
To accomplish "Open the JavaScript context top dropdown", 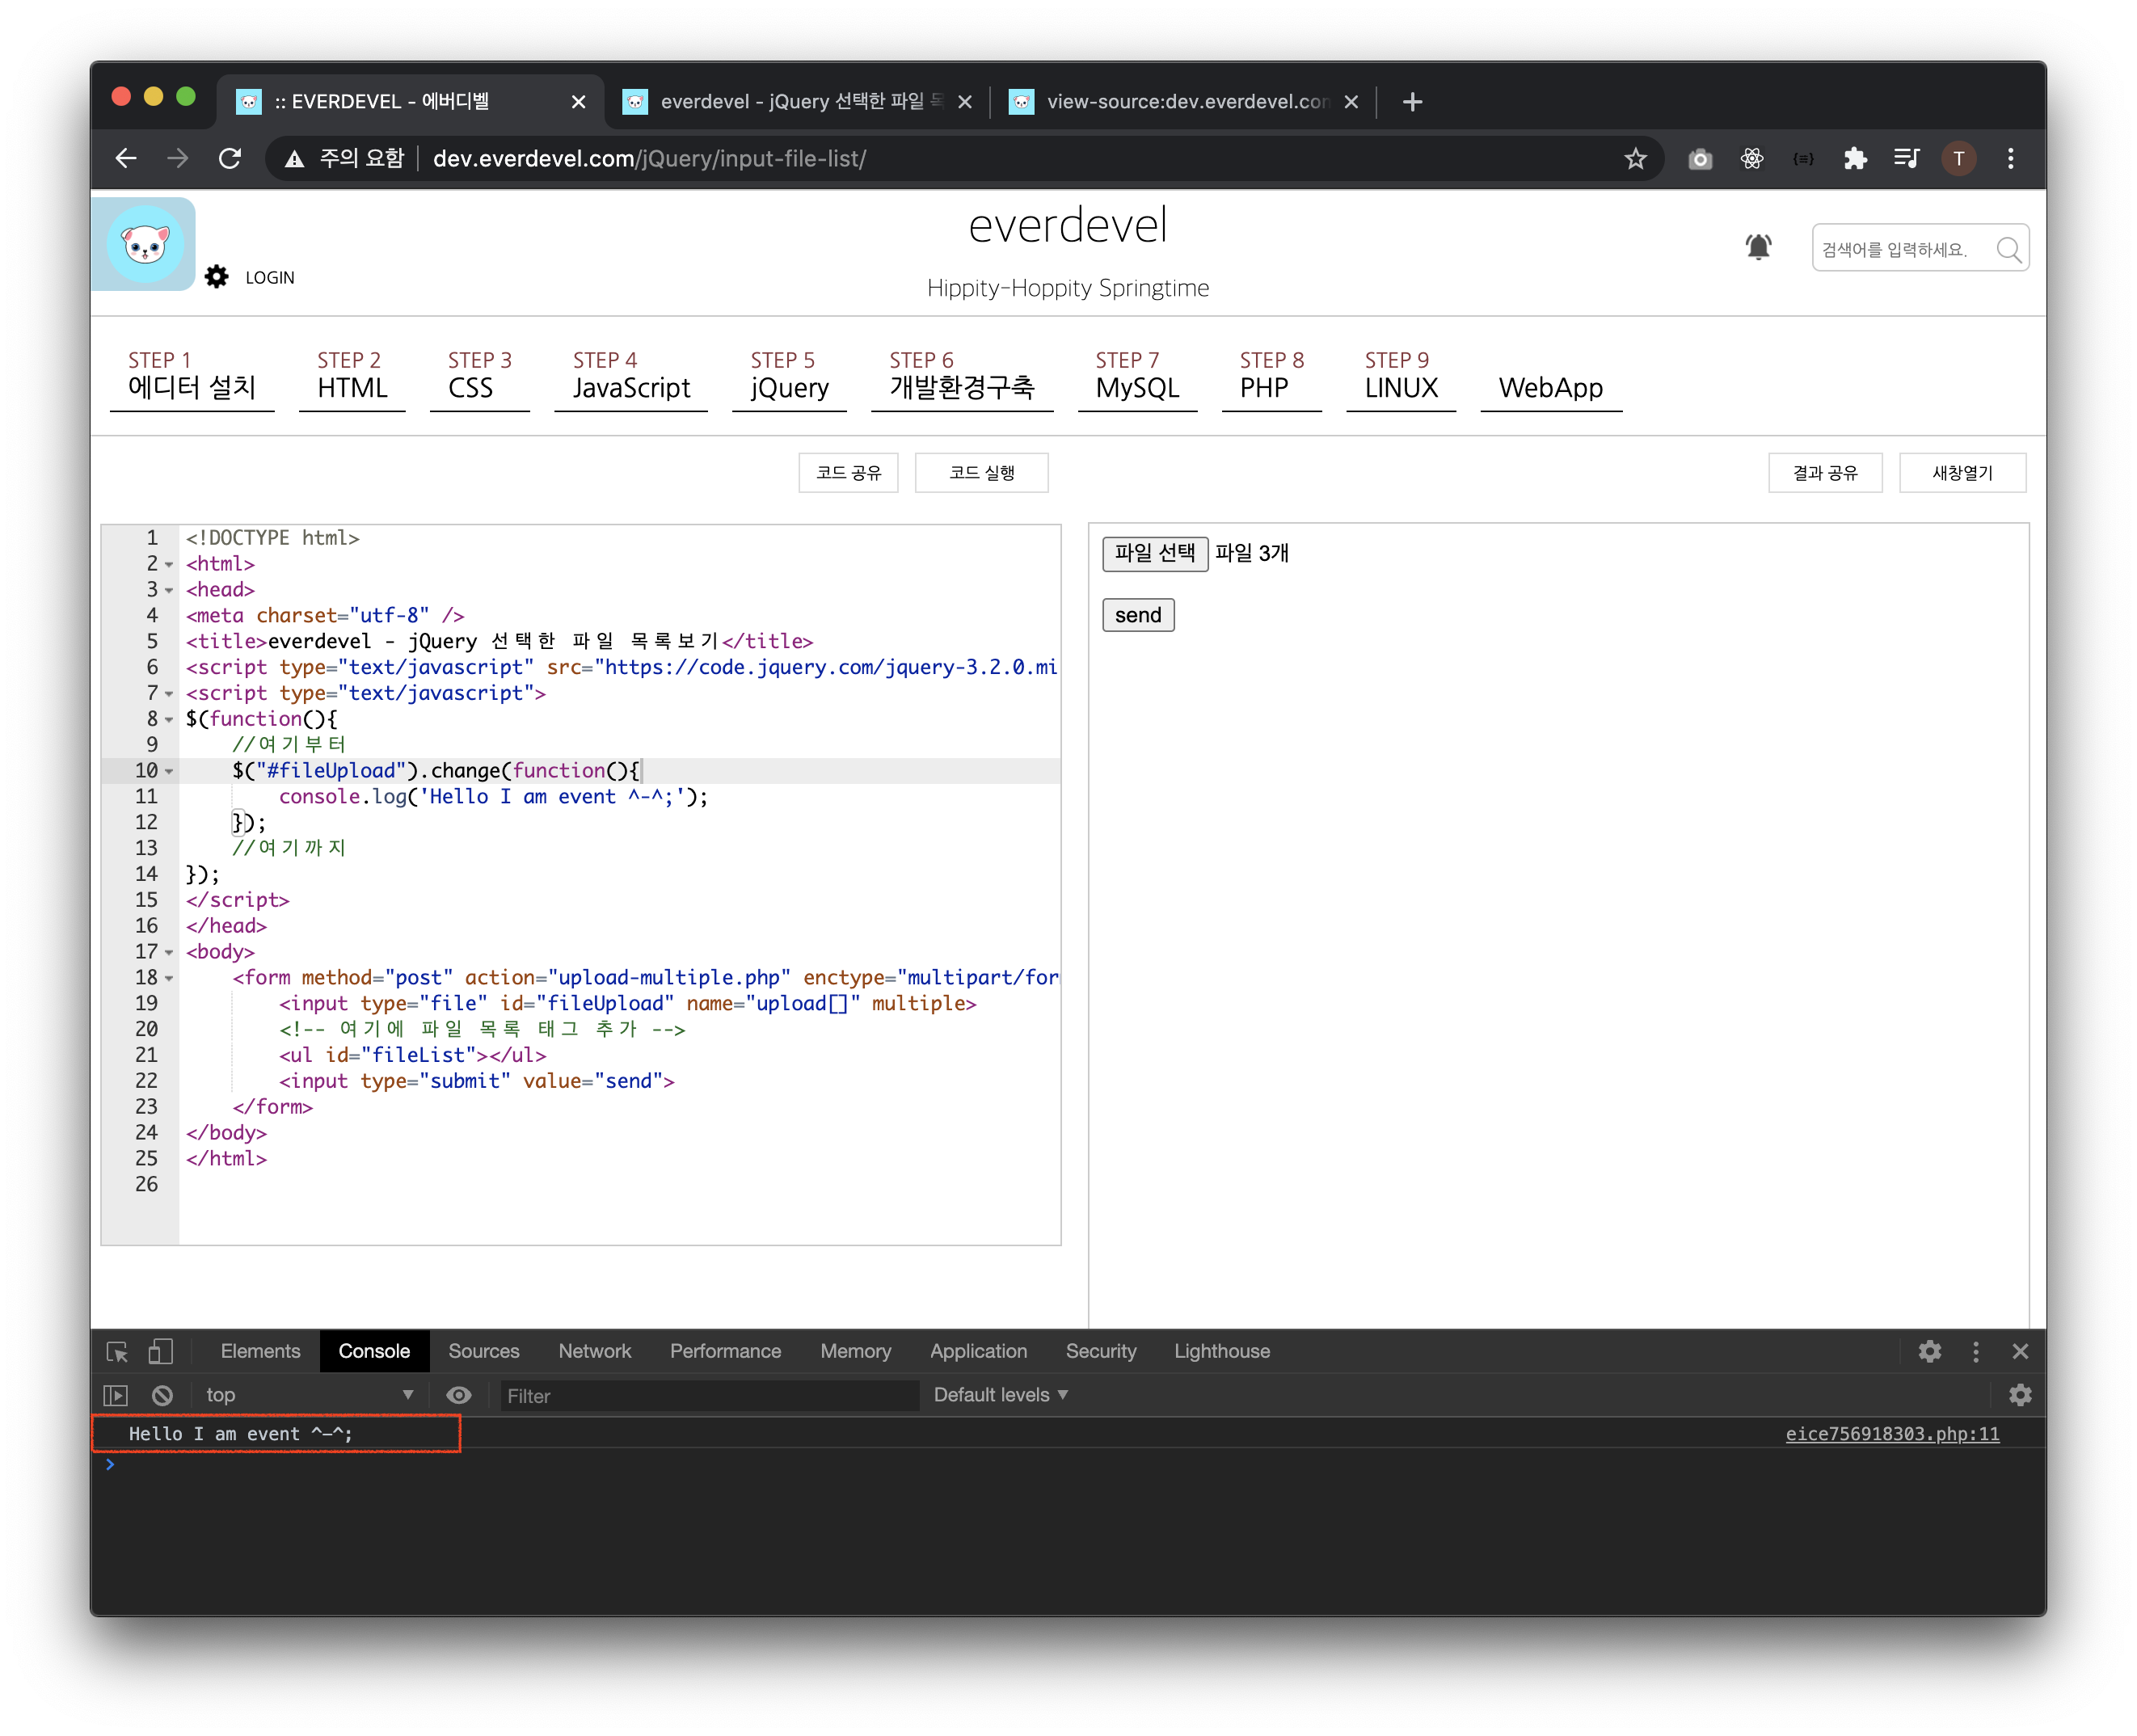I will point(309,1395).
